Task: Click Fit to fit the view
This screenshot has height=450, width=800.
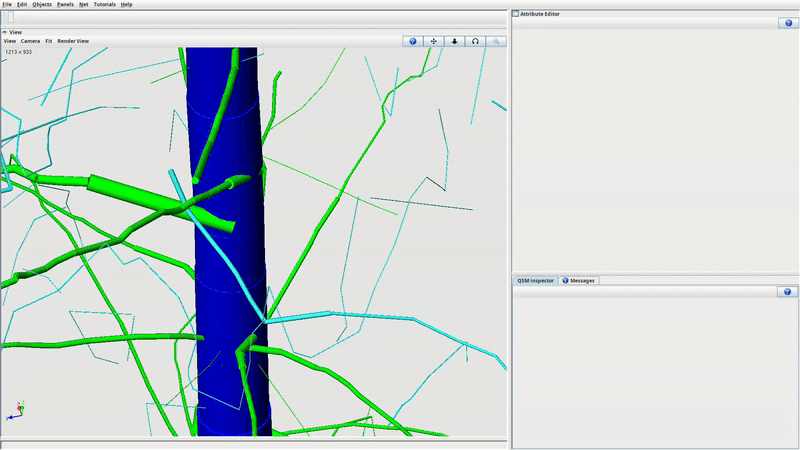Action: [48, 41]
